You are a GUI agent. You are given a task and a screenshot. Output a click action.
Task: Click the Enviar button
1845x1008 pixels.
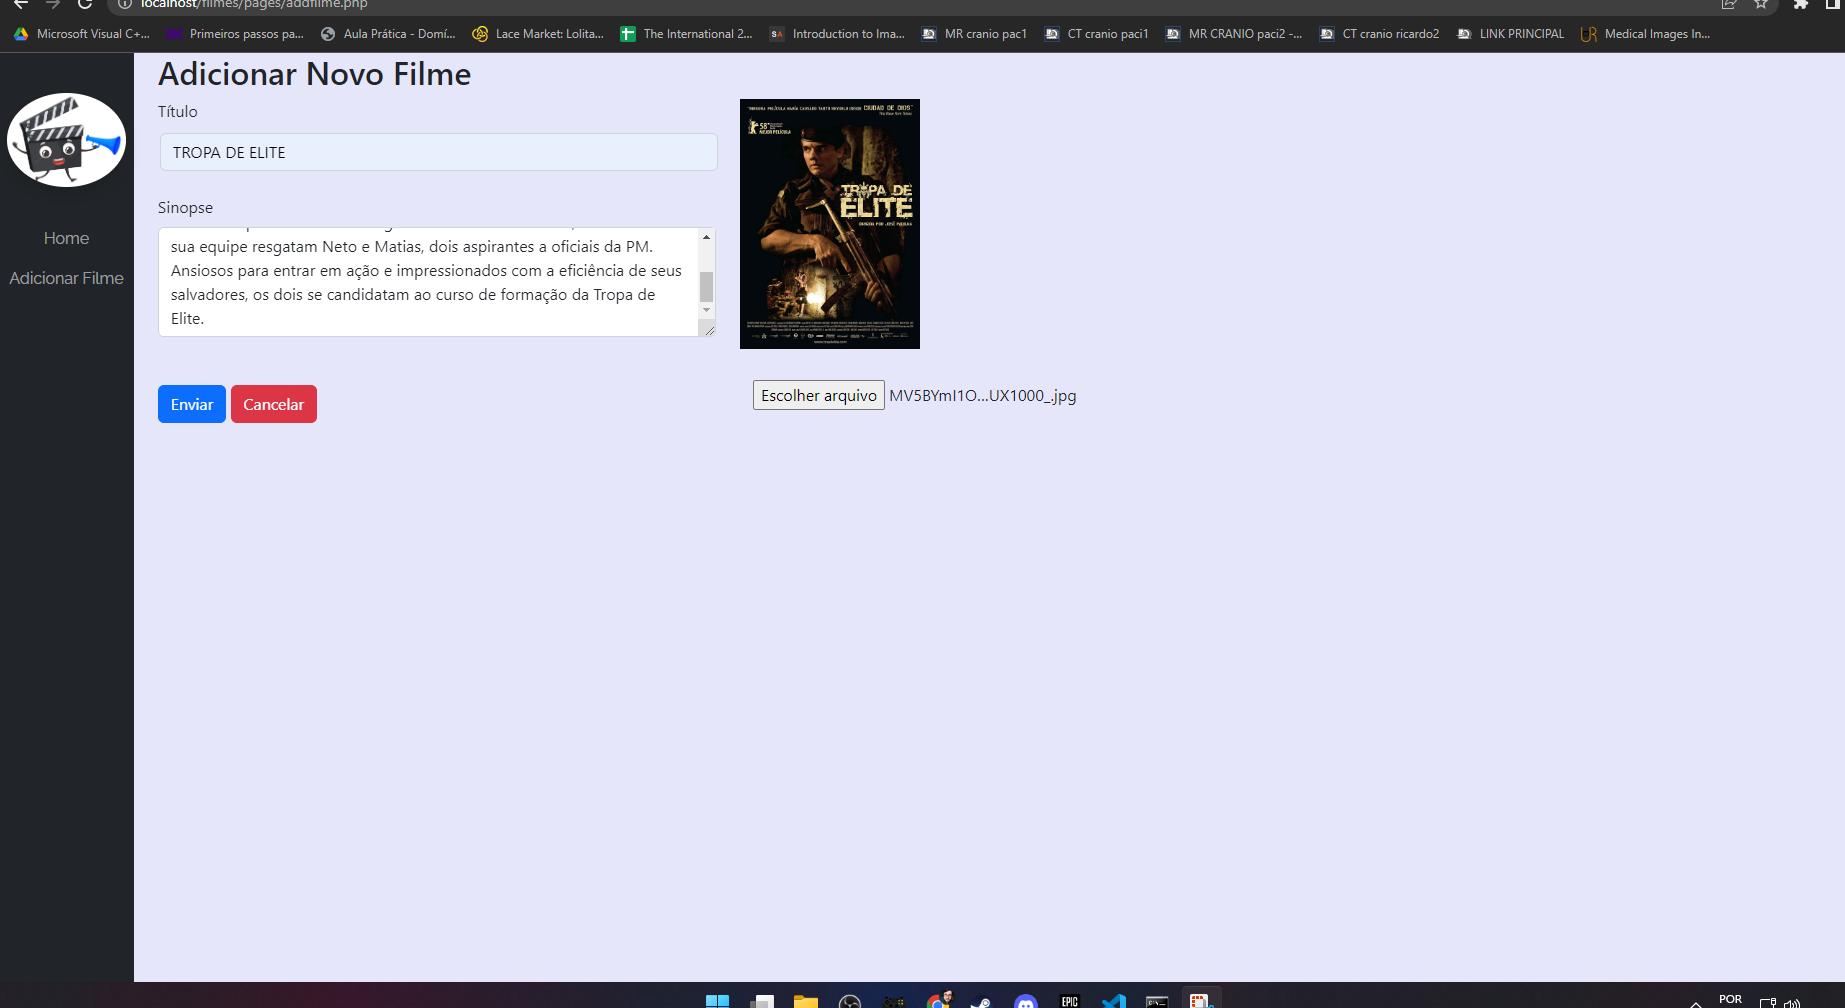[191, 404]
